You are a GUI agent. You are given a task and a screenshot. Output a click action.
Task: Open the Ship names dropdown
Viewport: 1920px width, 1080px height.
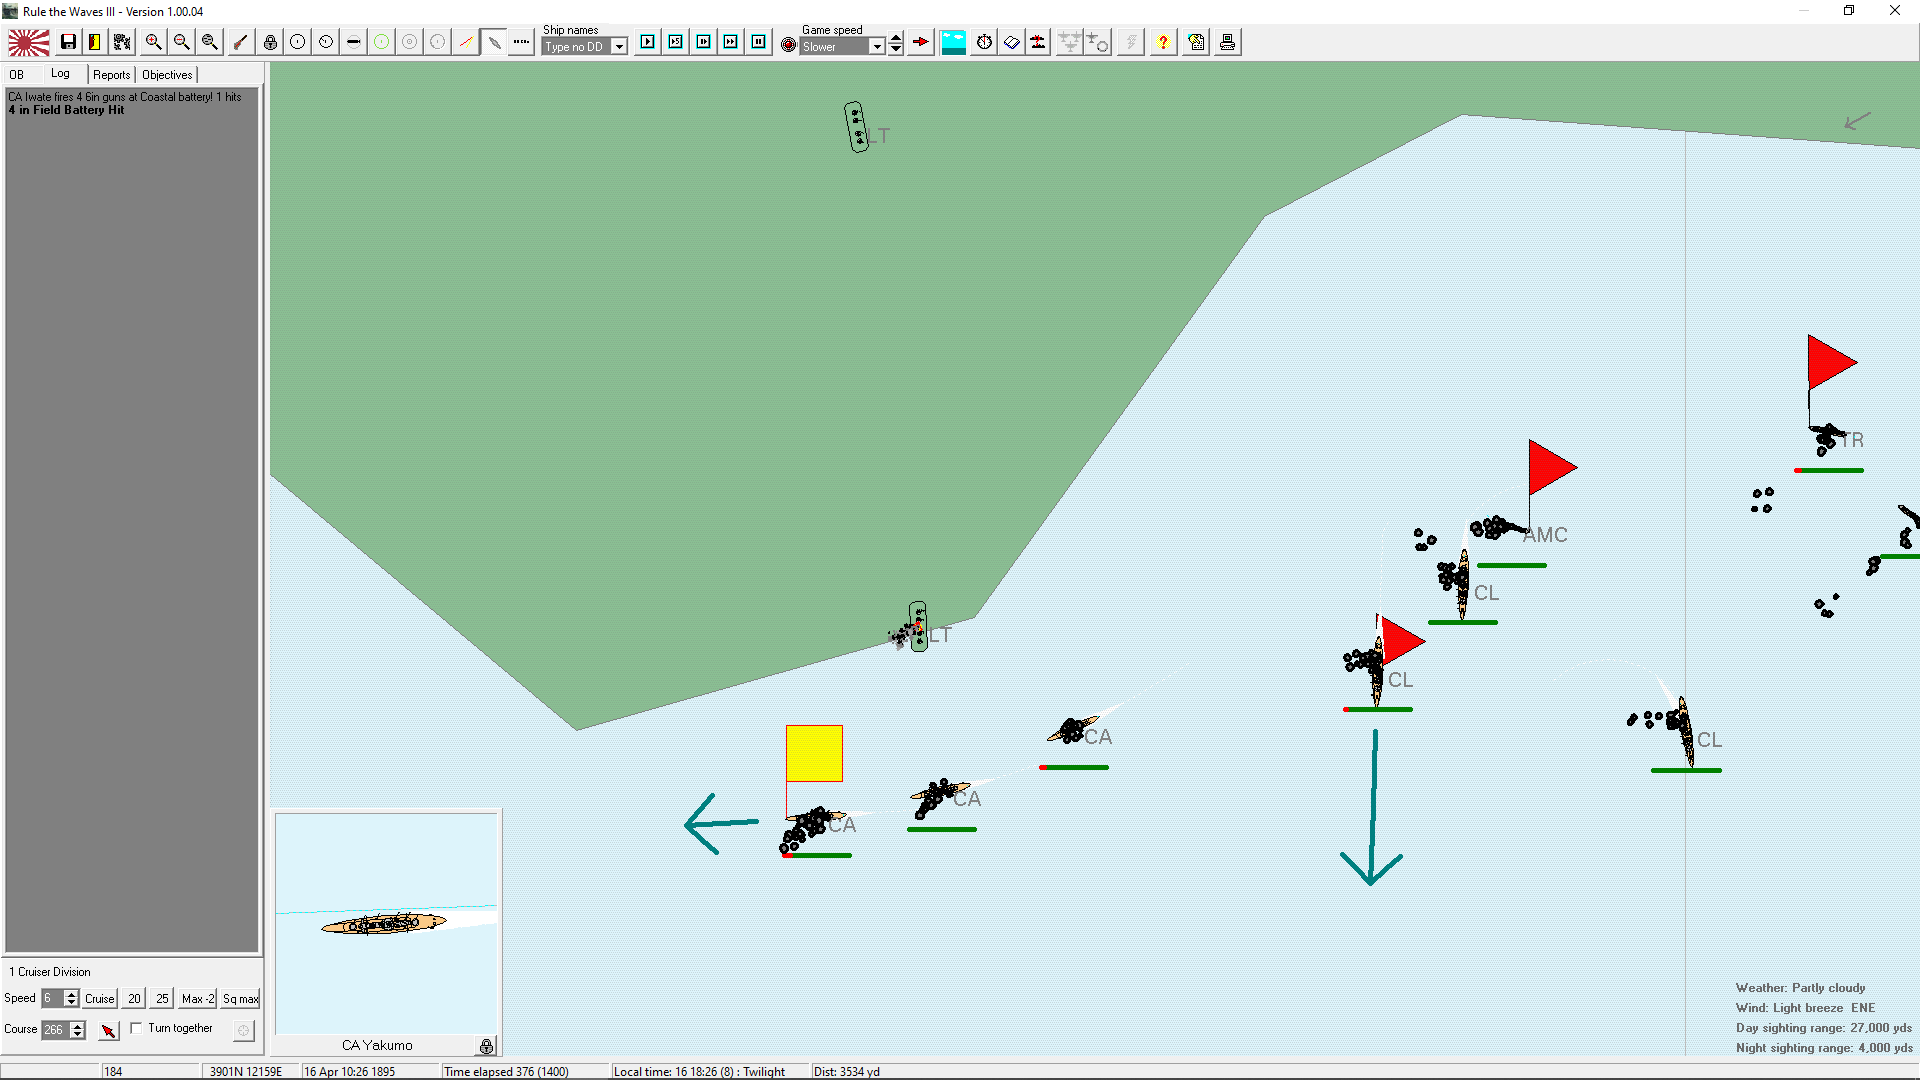[619, 47]
